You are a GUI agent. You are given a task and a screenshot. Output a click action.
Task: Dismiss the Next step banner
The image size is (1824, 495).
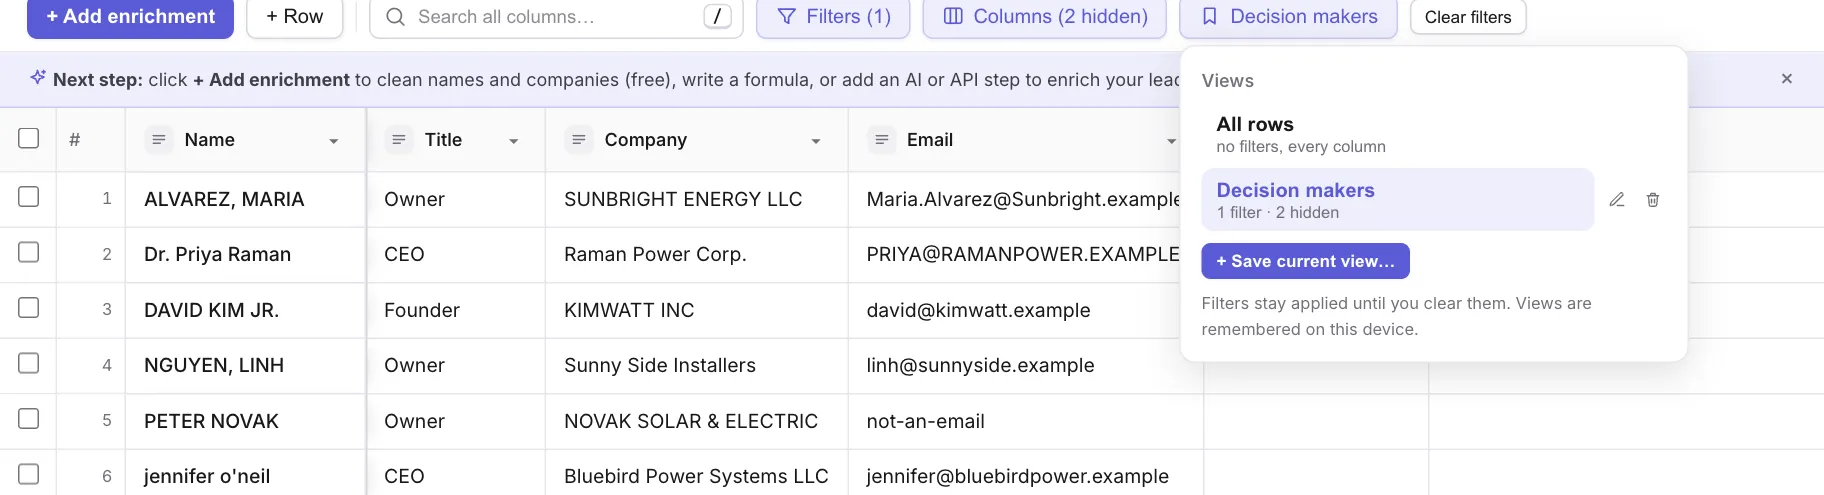pos(1787,78)
